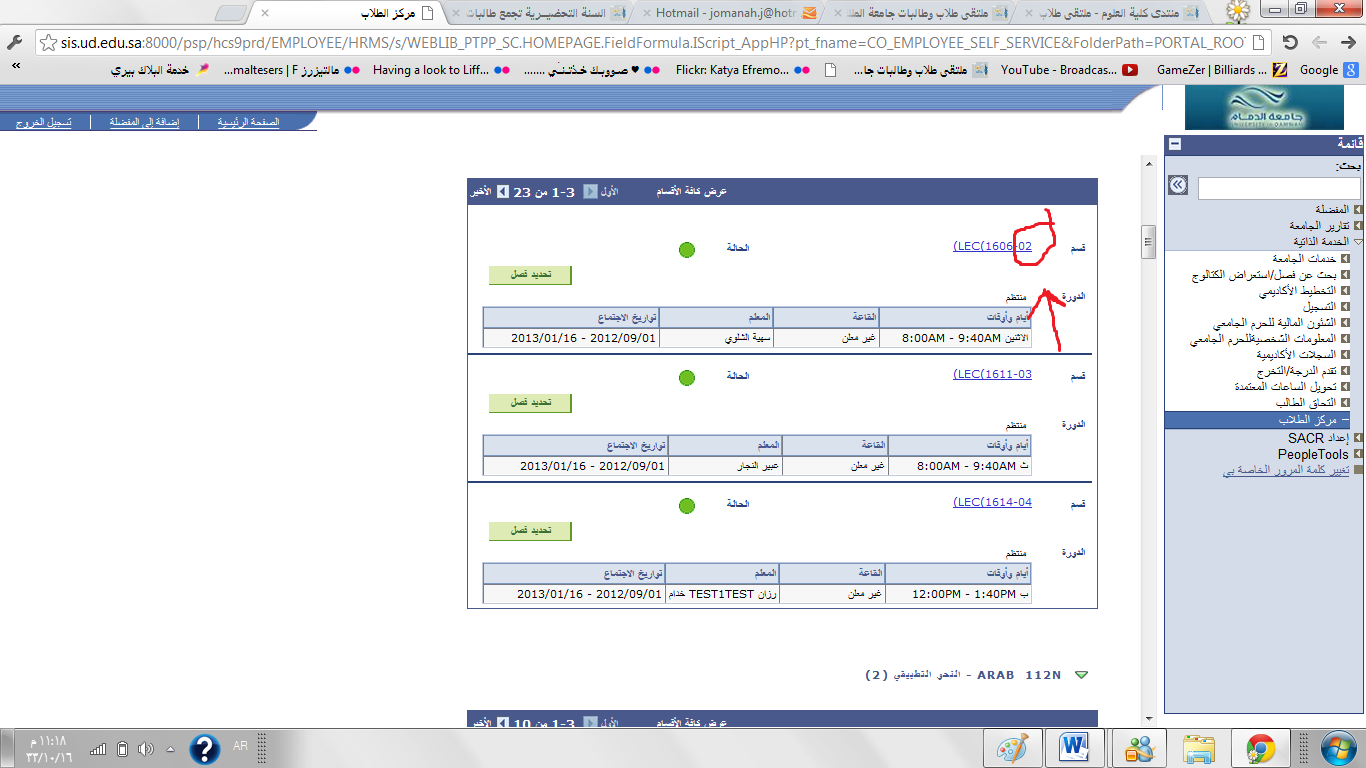
Task: Click in the menu search input field
Action: point(1279,188)
